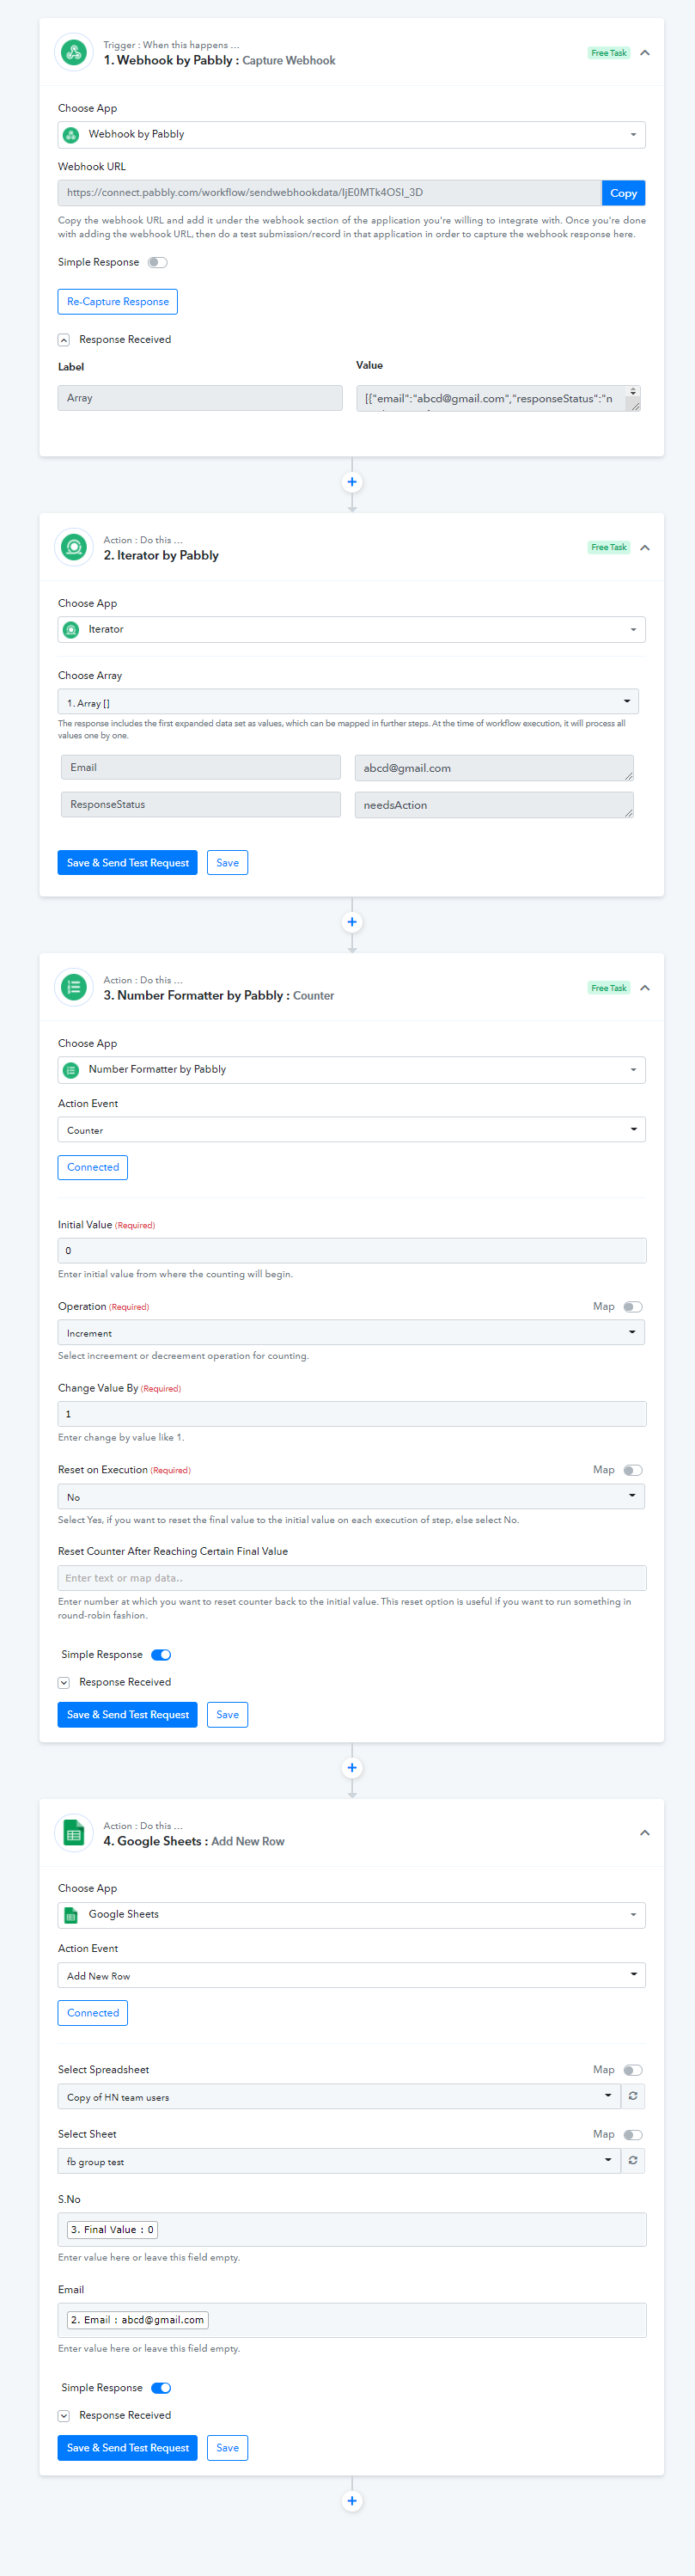The image size is (695, 2576).
Task: Open the Reset on Execution dropdown
Action: (x=351, y=1496)
